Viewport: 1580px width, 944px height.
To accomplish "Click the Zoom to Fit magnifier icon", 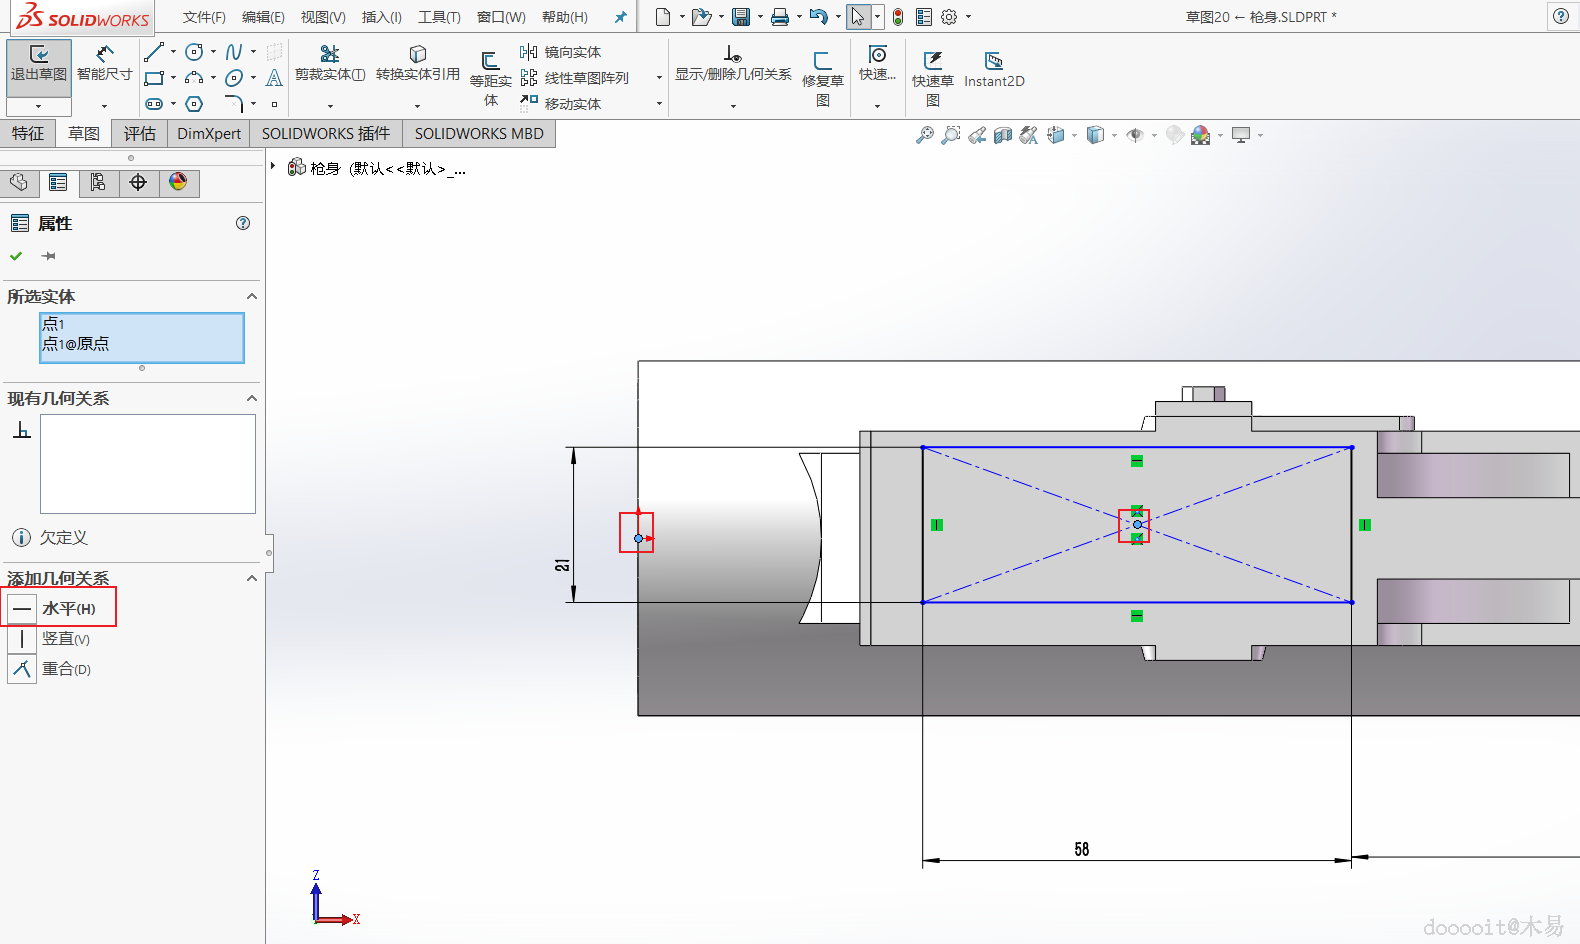I will 924,135.
